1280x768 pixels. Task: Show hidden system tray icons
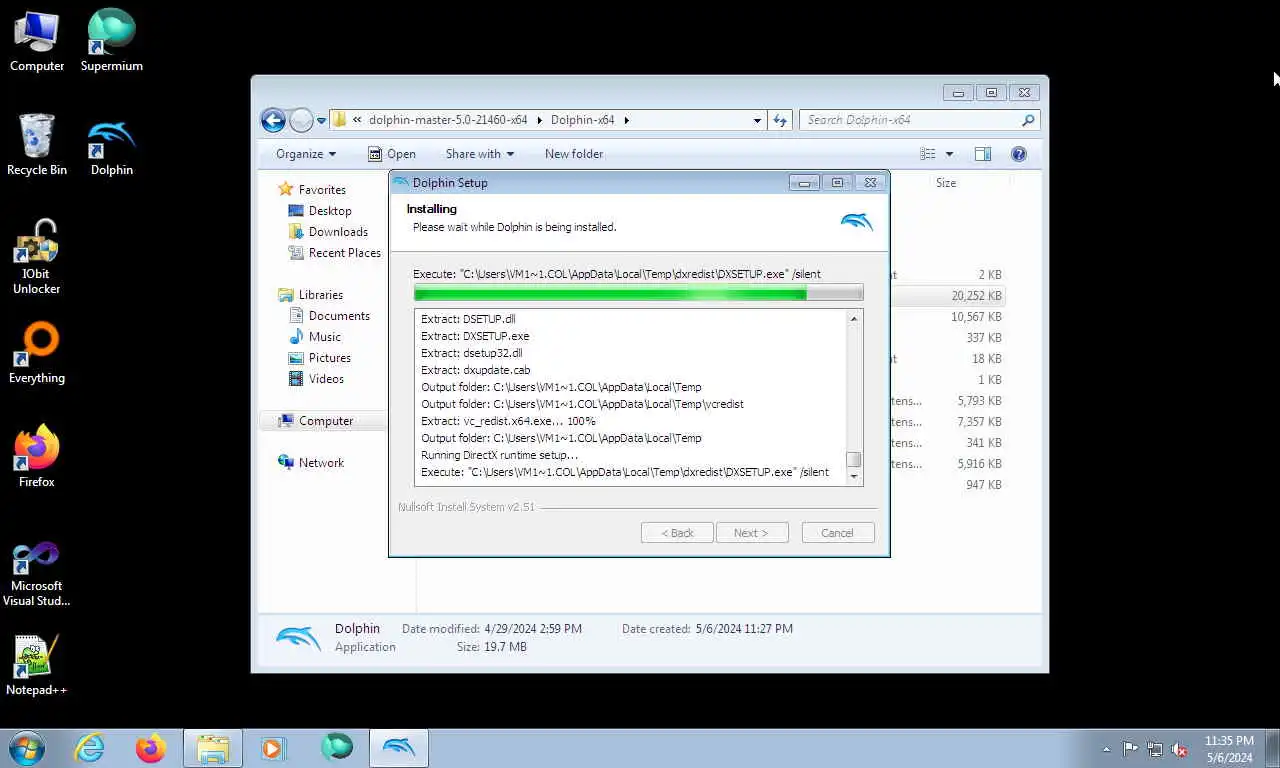pos(1106,748)
